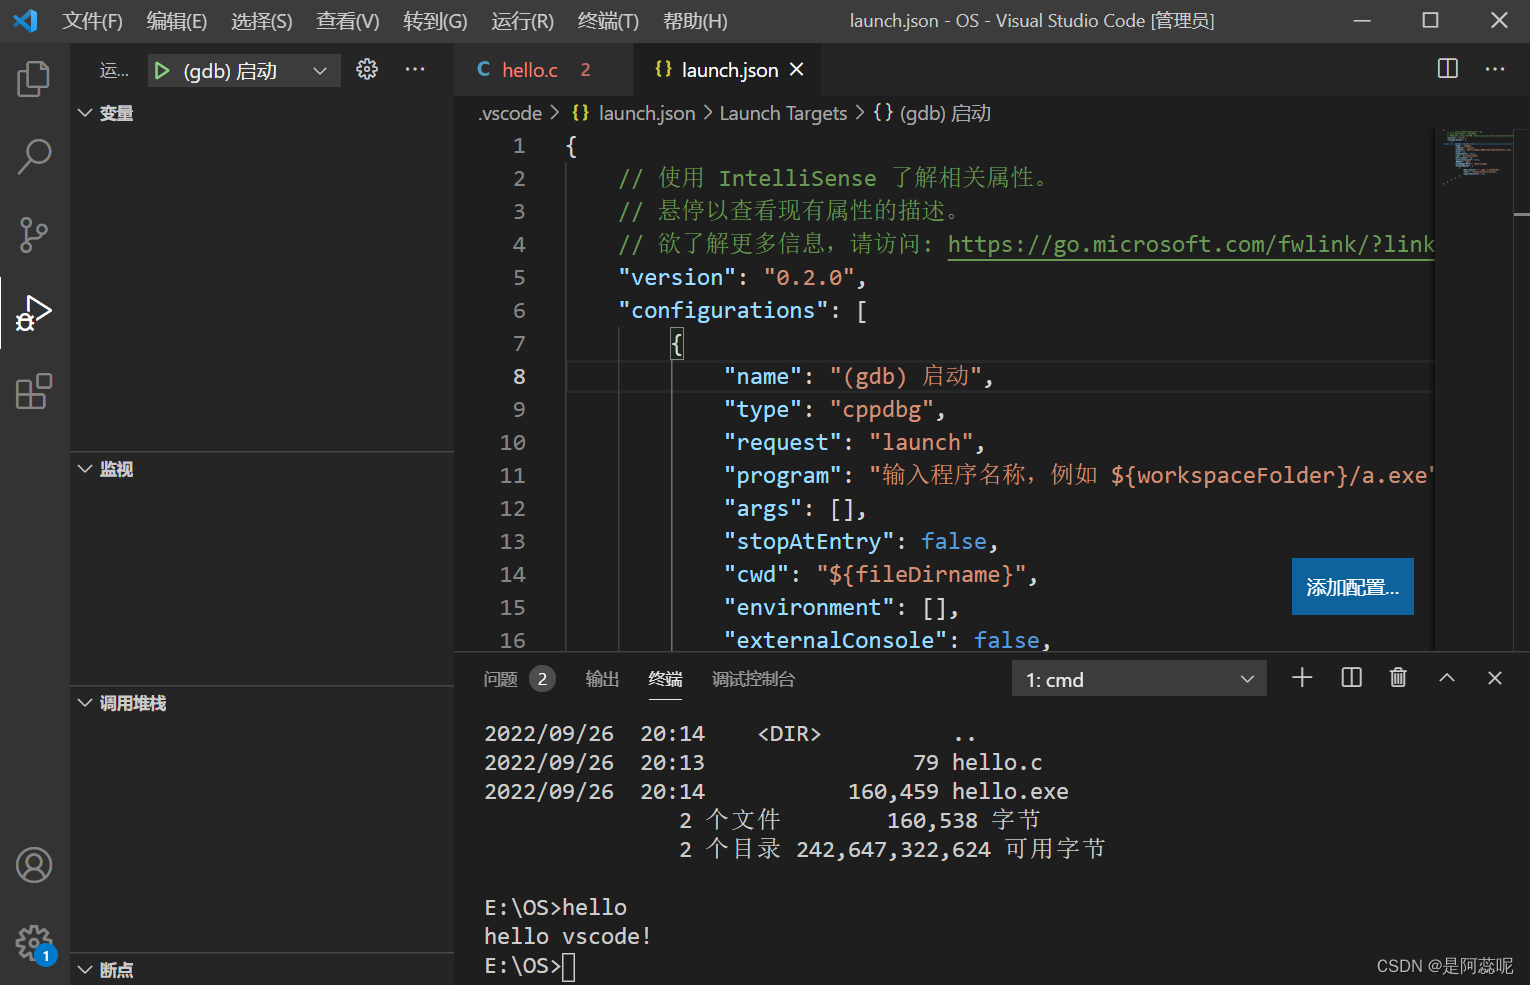Kill the terminal with trash icon
This screenshot has height=985, width=1530.
point(1398,678)
